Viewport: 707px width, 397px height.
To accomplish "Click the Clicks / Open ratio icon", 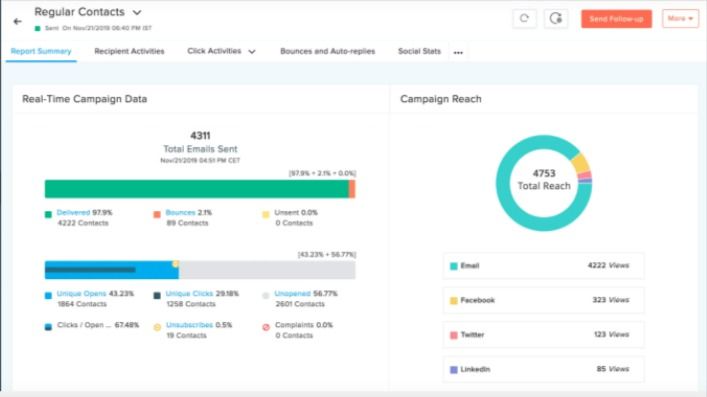I will (x=48, y=327).
